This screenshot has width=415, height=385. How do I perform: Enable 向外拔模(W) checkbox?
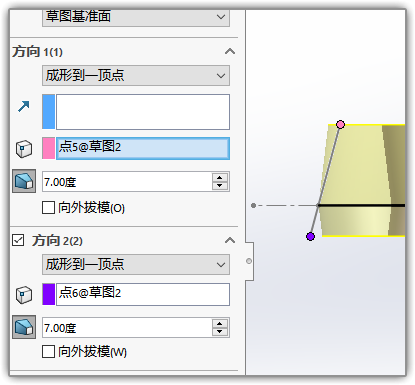48,351
